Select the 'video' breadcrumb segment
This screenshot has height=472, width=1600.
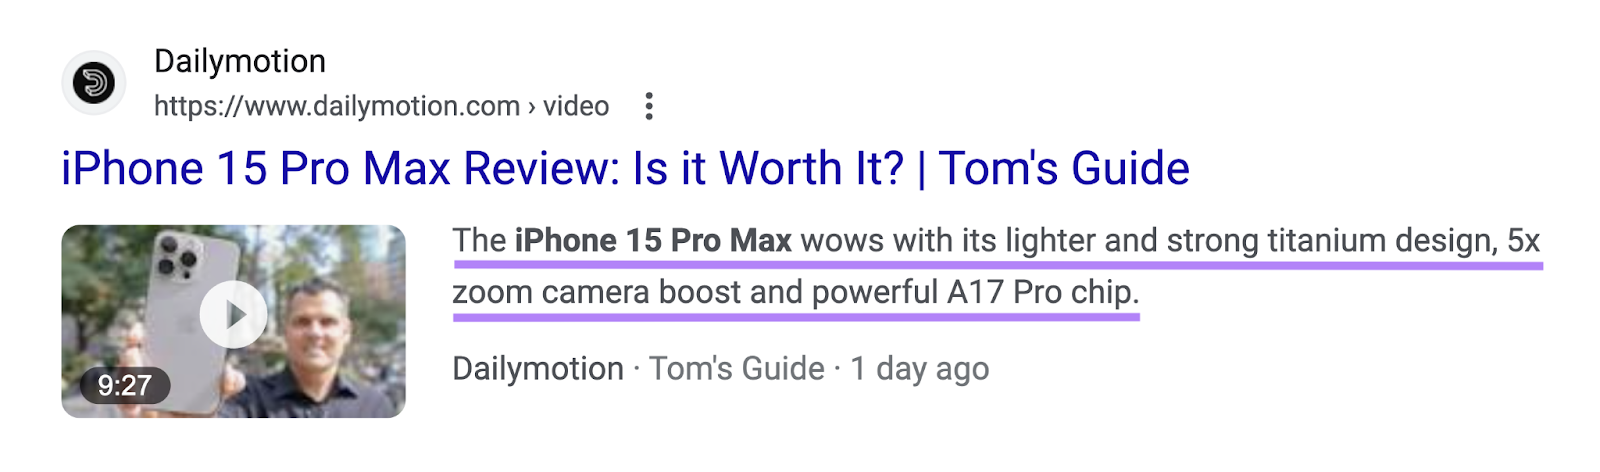[576, 106]
